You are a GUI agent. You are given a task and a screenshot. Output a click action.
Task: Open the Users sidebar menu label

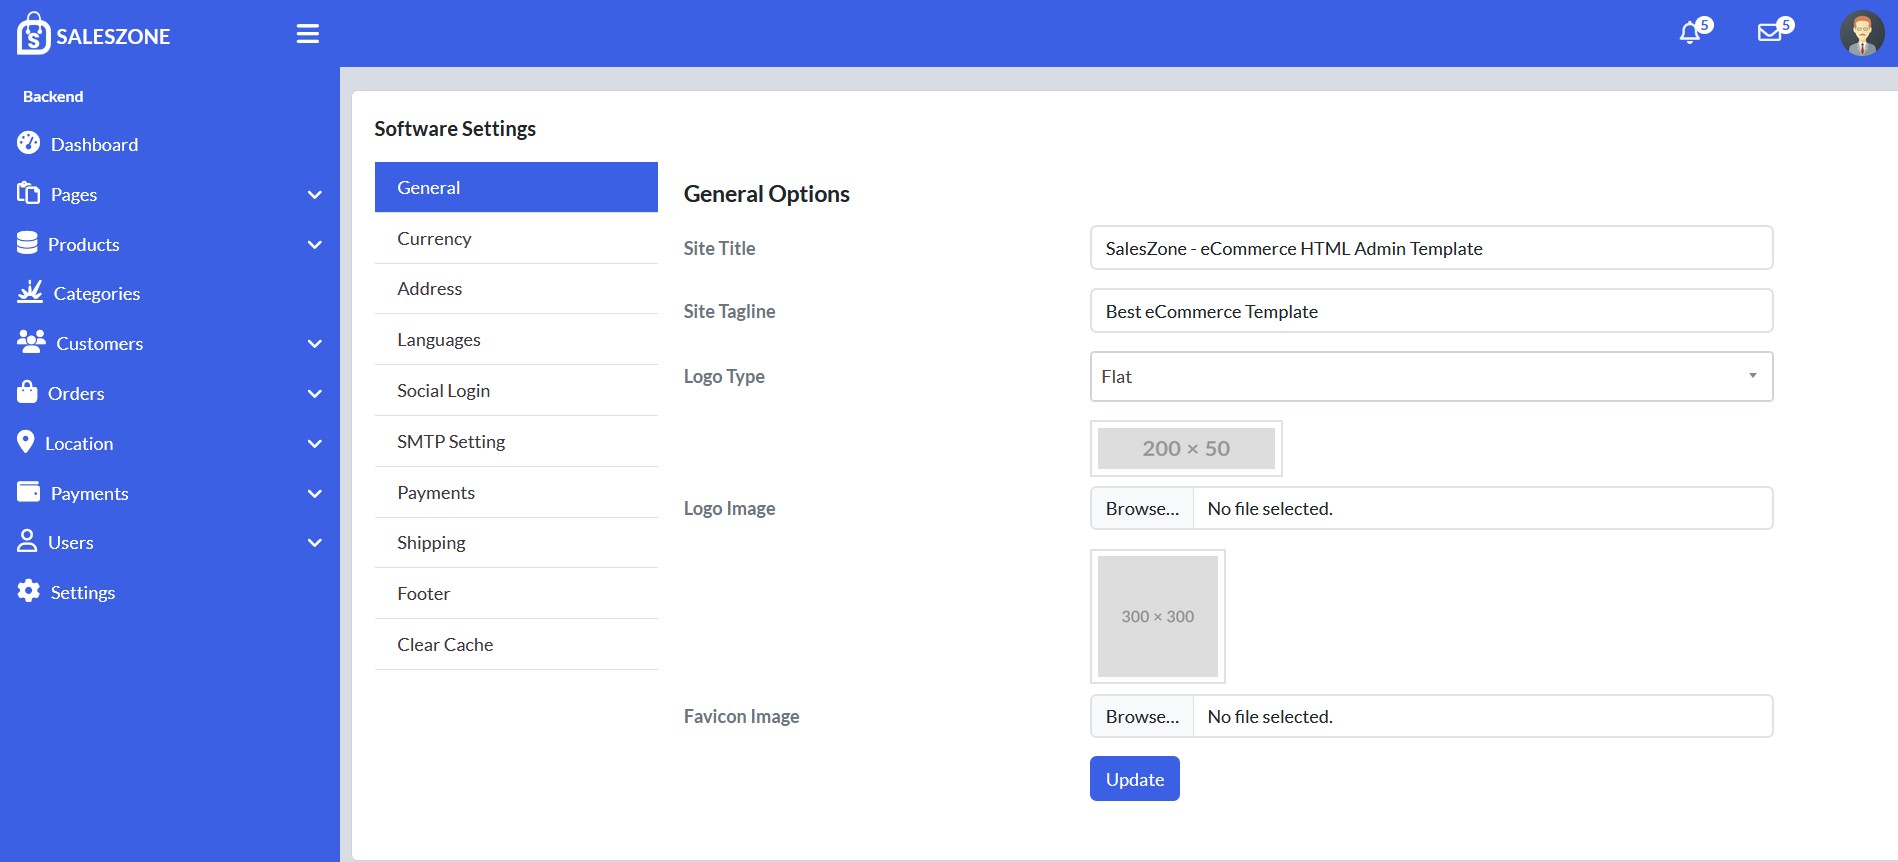coord(71,542)
